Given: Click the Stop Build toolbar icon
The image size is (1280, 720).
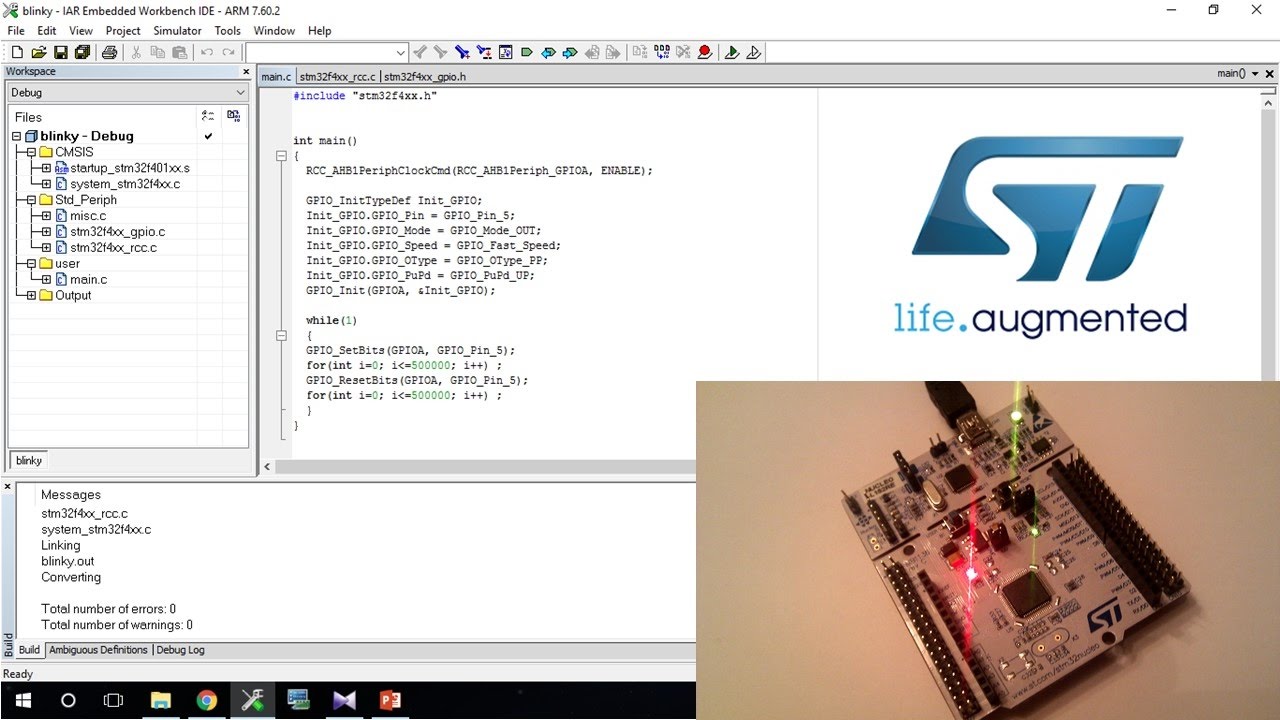Looking at the screenshot, I should tap(683, 52).
